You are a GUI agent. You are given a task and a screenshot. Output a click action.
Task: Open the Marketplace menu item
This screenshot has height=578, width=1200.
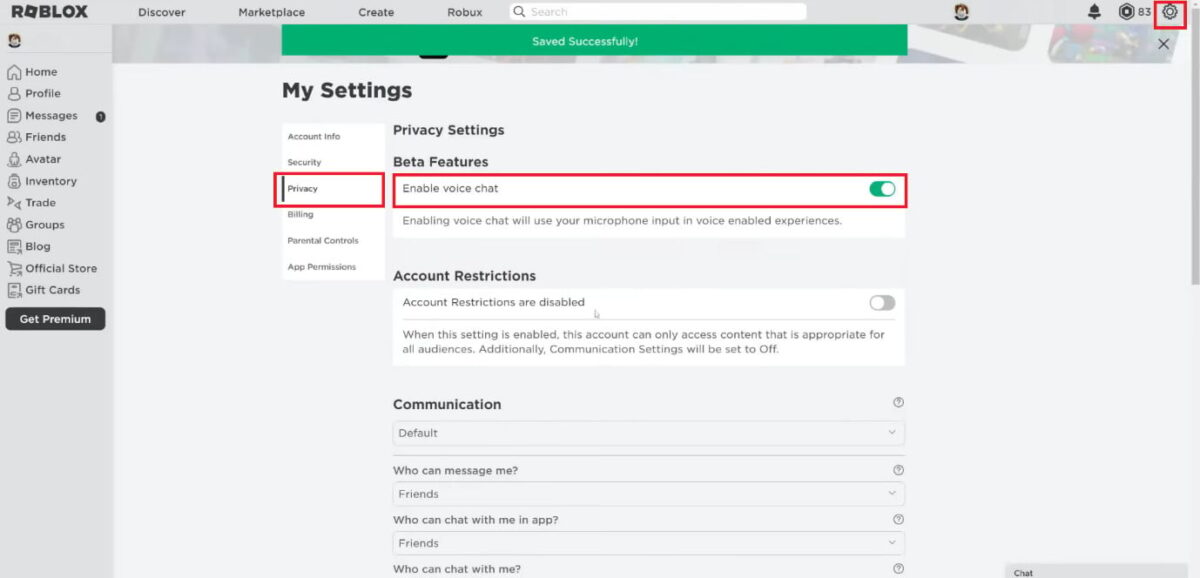point(272,12)
